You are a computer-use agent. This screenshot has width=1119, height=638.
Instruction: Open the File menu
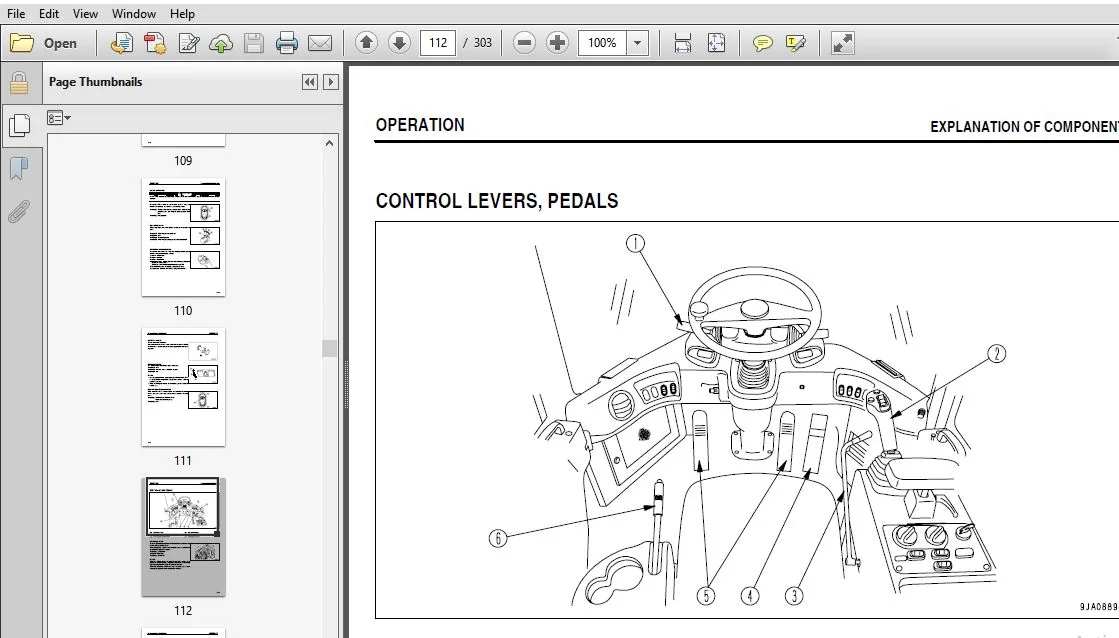[x=16, y=14]
